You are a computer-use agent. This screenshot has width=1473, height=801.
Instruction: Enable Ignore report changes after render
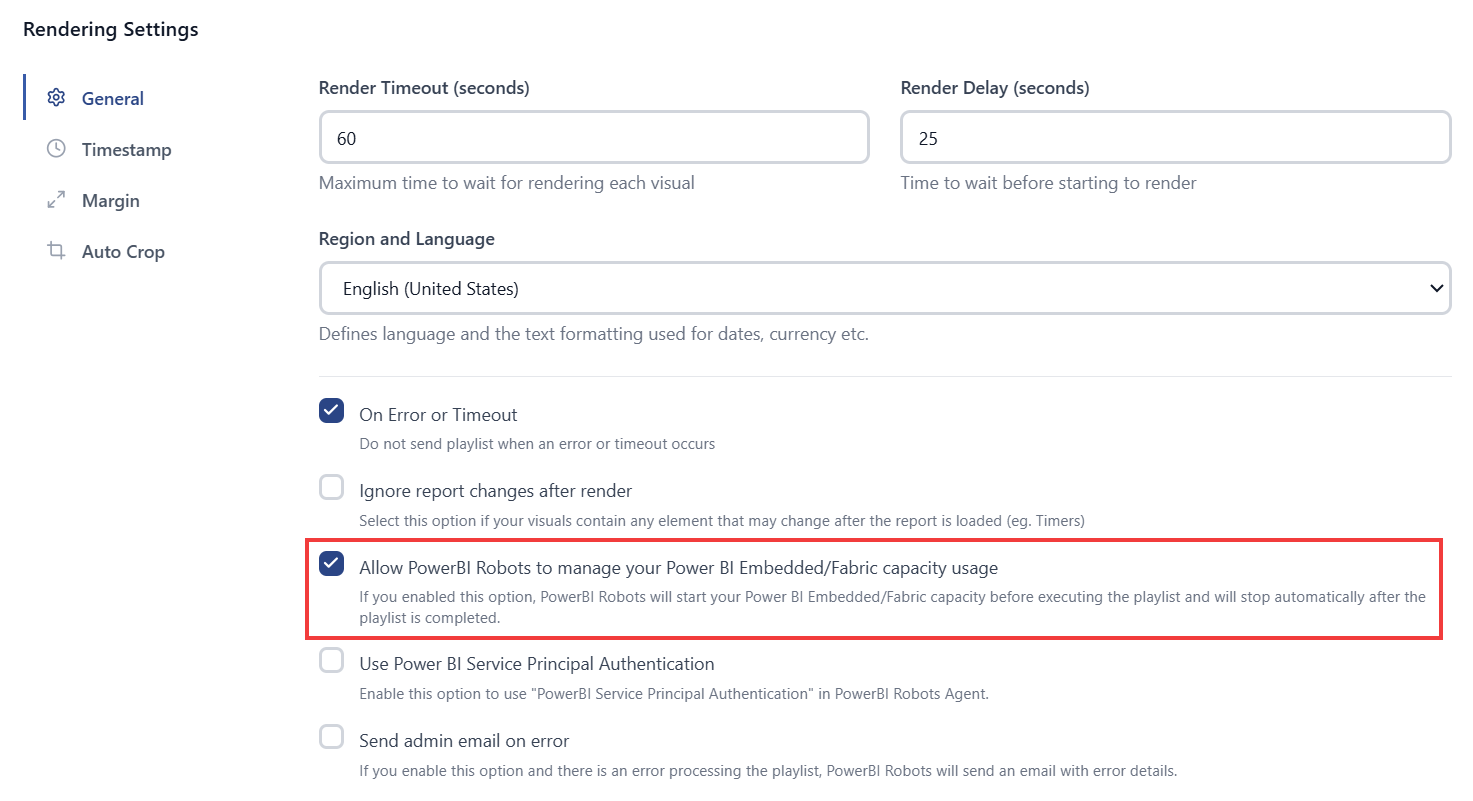[x=332, y=488]
